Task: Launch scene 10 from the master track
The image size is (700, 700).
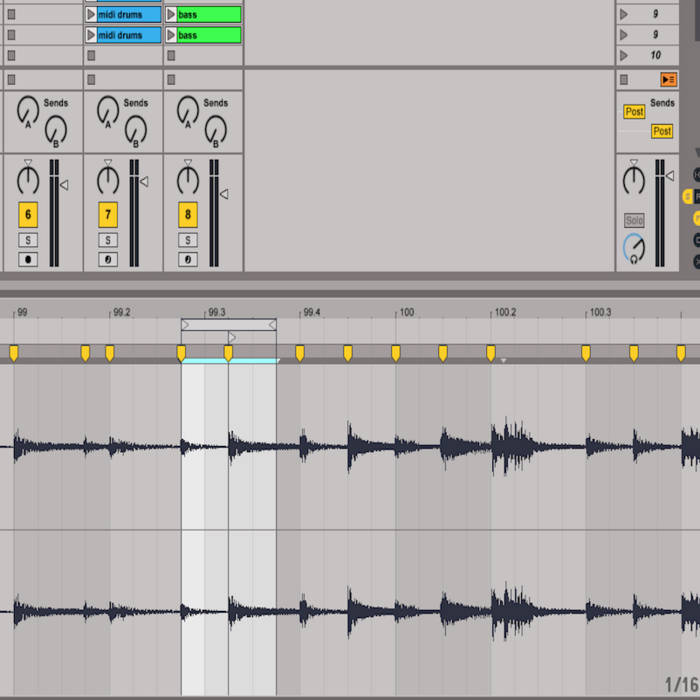Action: 624,55
